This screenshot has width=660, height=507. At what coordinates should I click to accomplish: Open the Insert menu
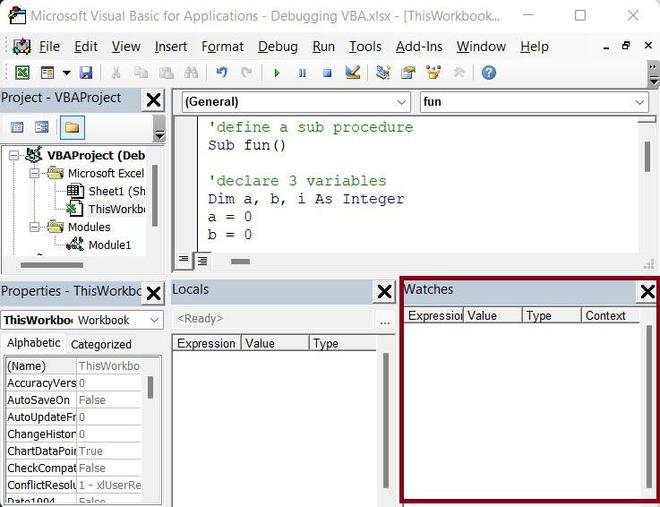point(170,46)
